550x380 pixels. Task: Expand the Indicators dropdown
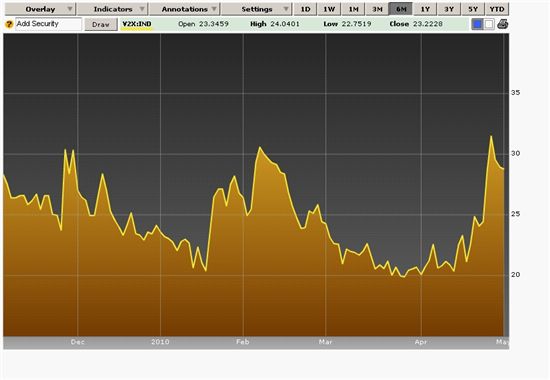113,9
